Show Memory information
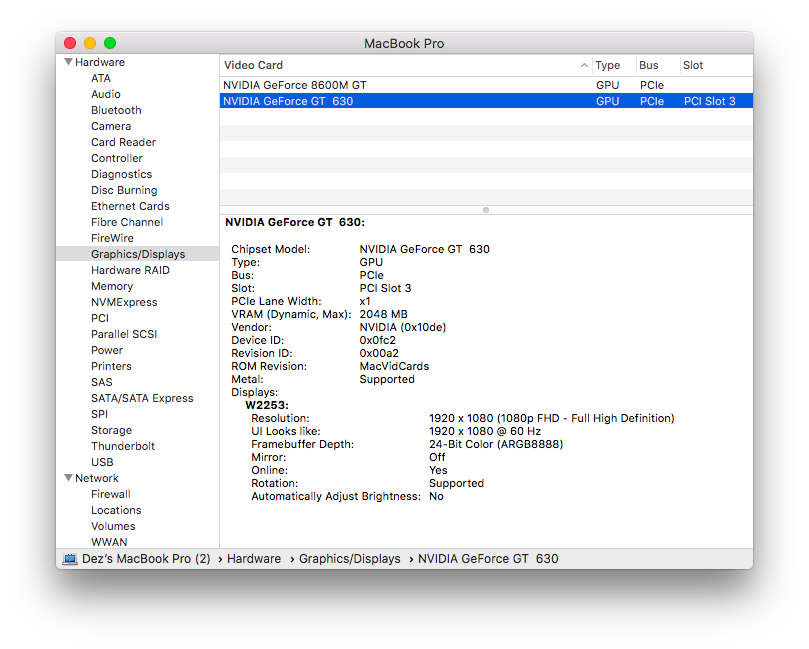 tap(112, 286)
